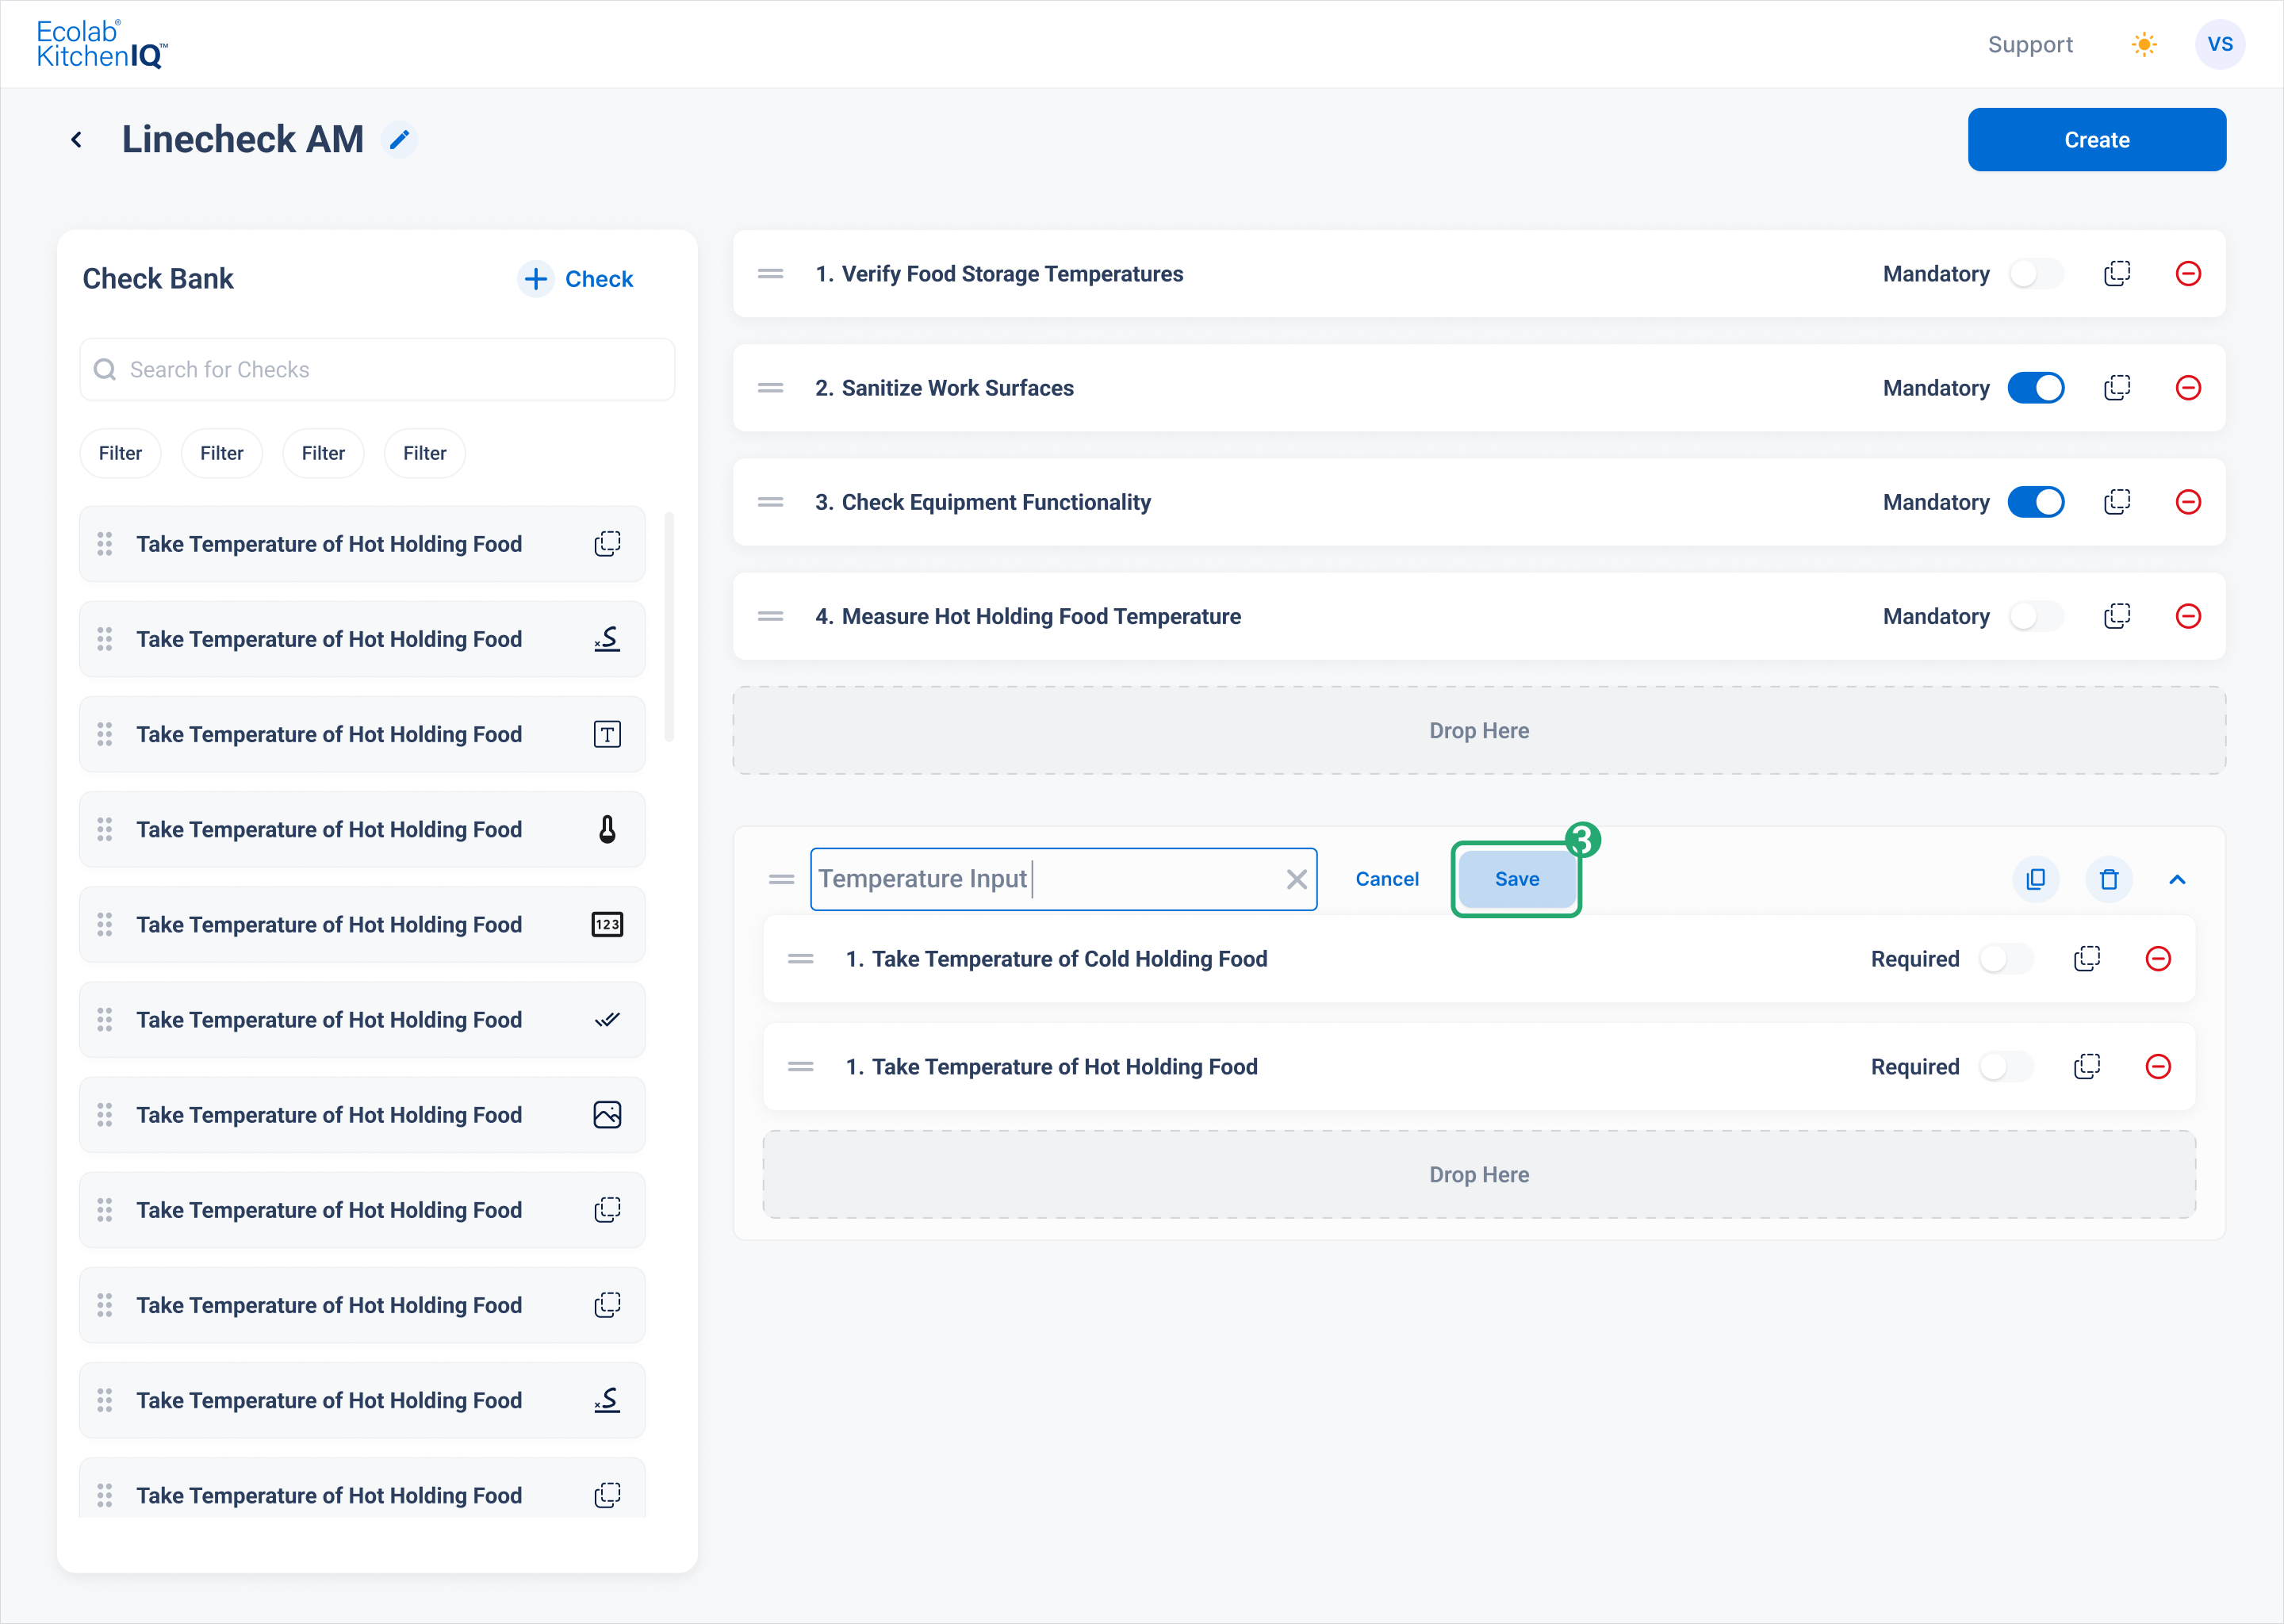Screen dimensions: 2284x1624
Task: Collapse the Temperature Input section
Action: pos(2177,879)
